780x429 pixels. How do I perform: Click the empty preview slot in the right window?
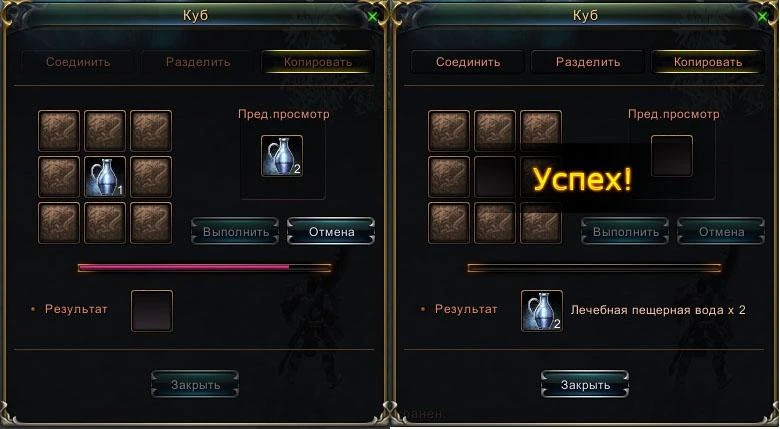[x=672, y=156]
